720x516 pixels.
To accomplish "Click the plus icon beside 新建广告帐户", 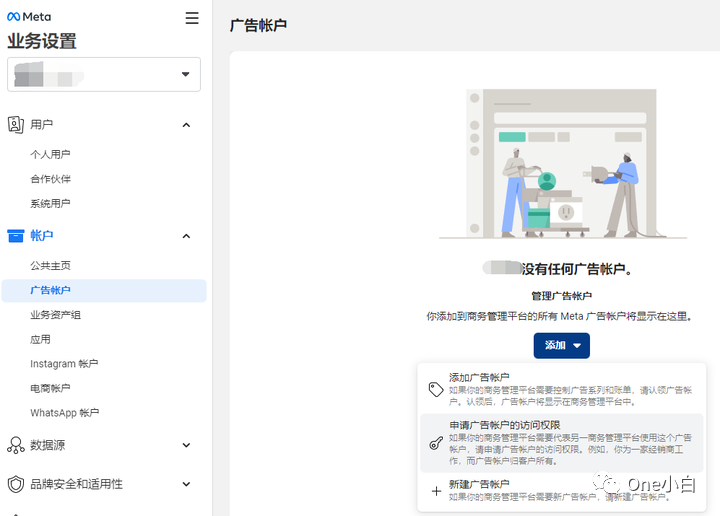I will (436, 491).
